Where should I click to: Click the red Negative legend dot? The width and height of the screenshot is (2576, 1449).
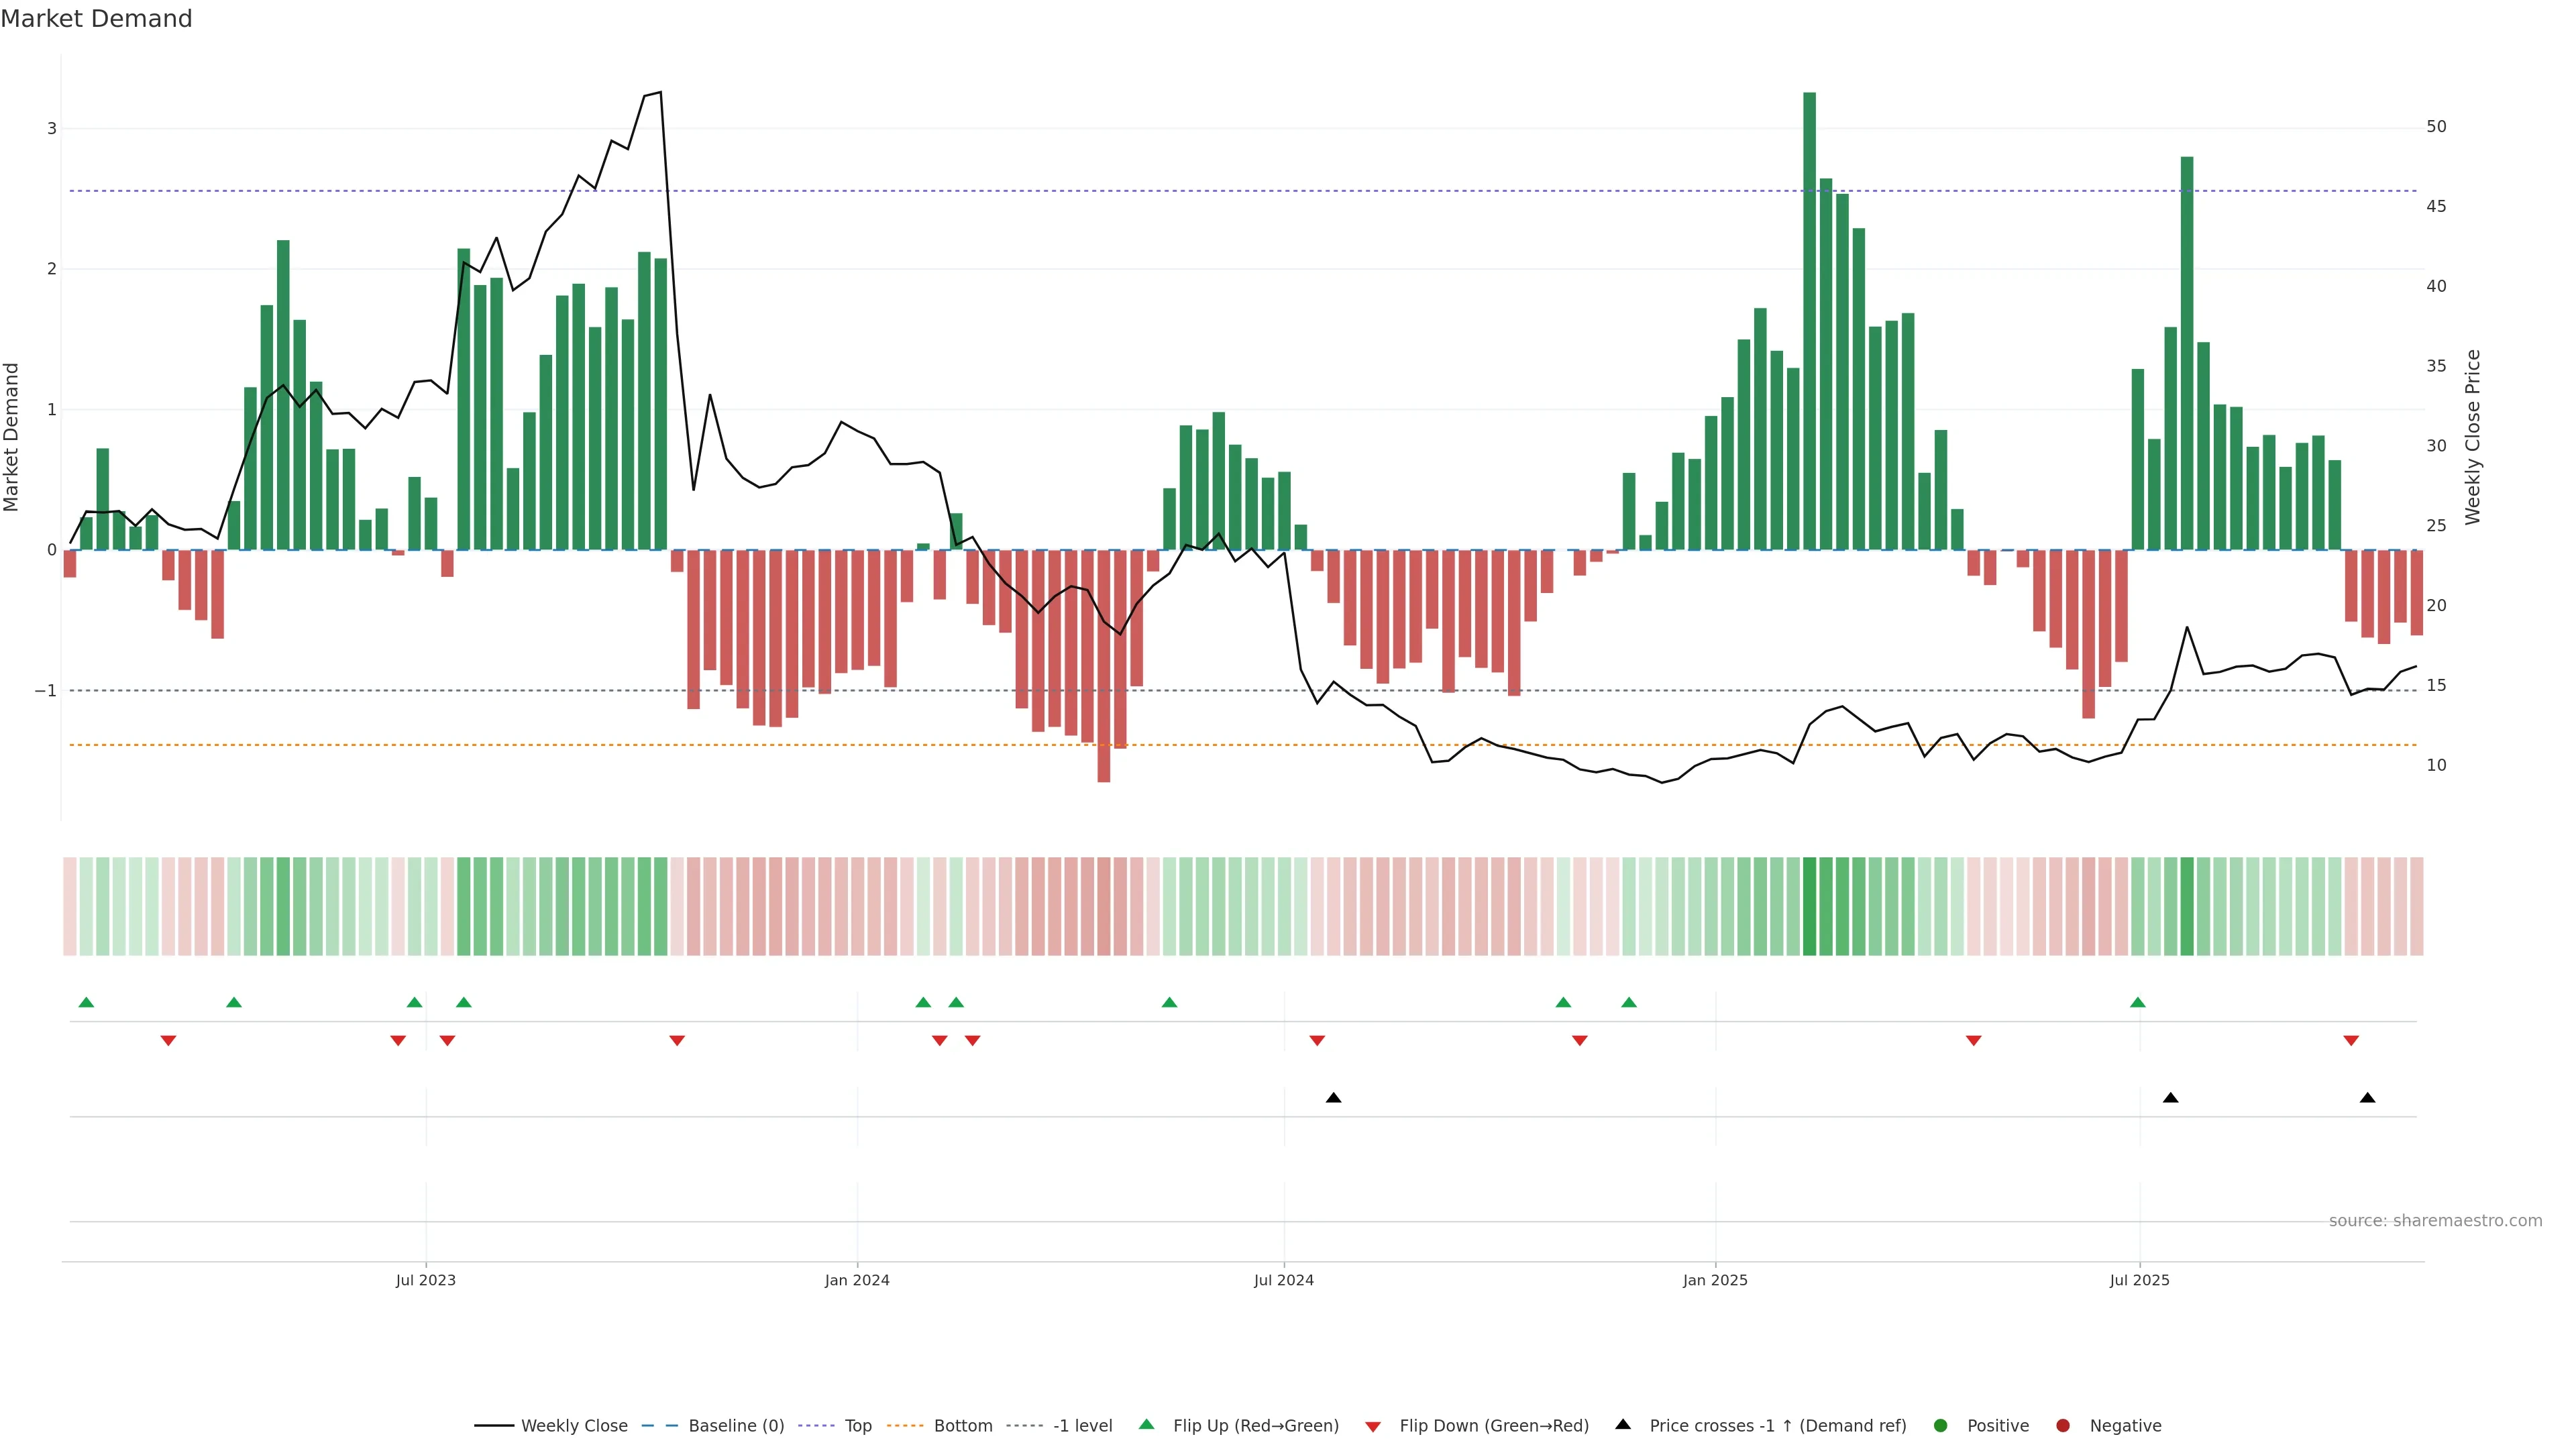click(2063, 1425)
